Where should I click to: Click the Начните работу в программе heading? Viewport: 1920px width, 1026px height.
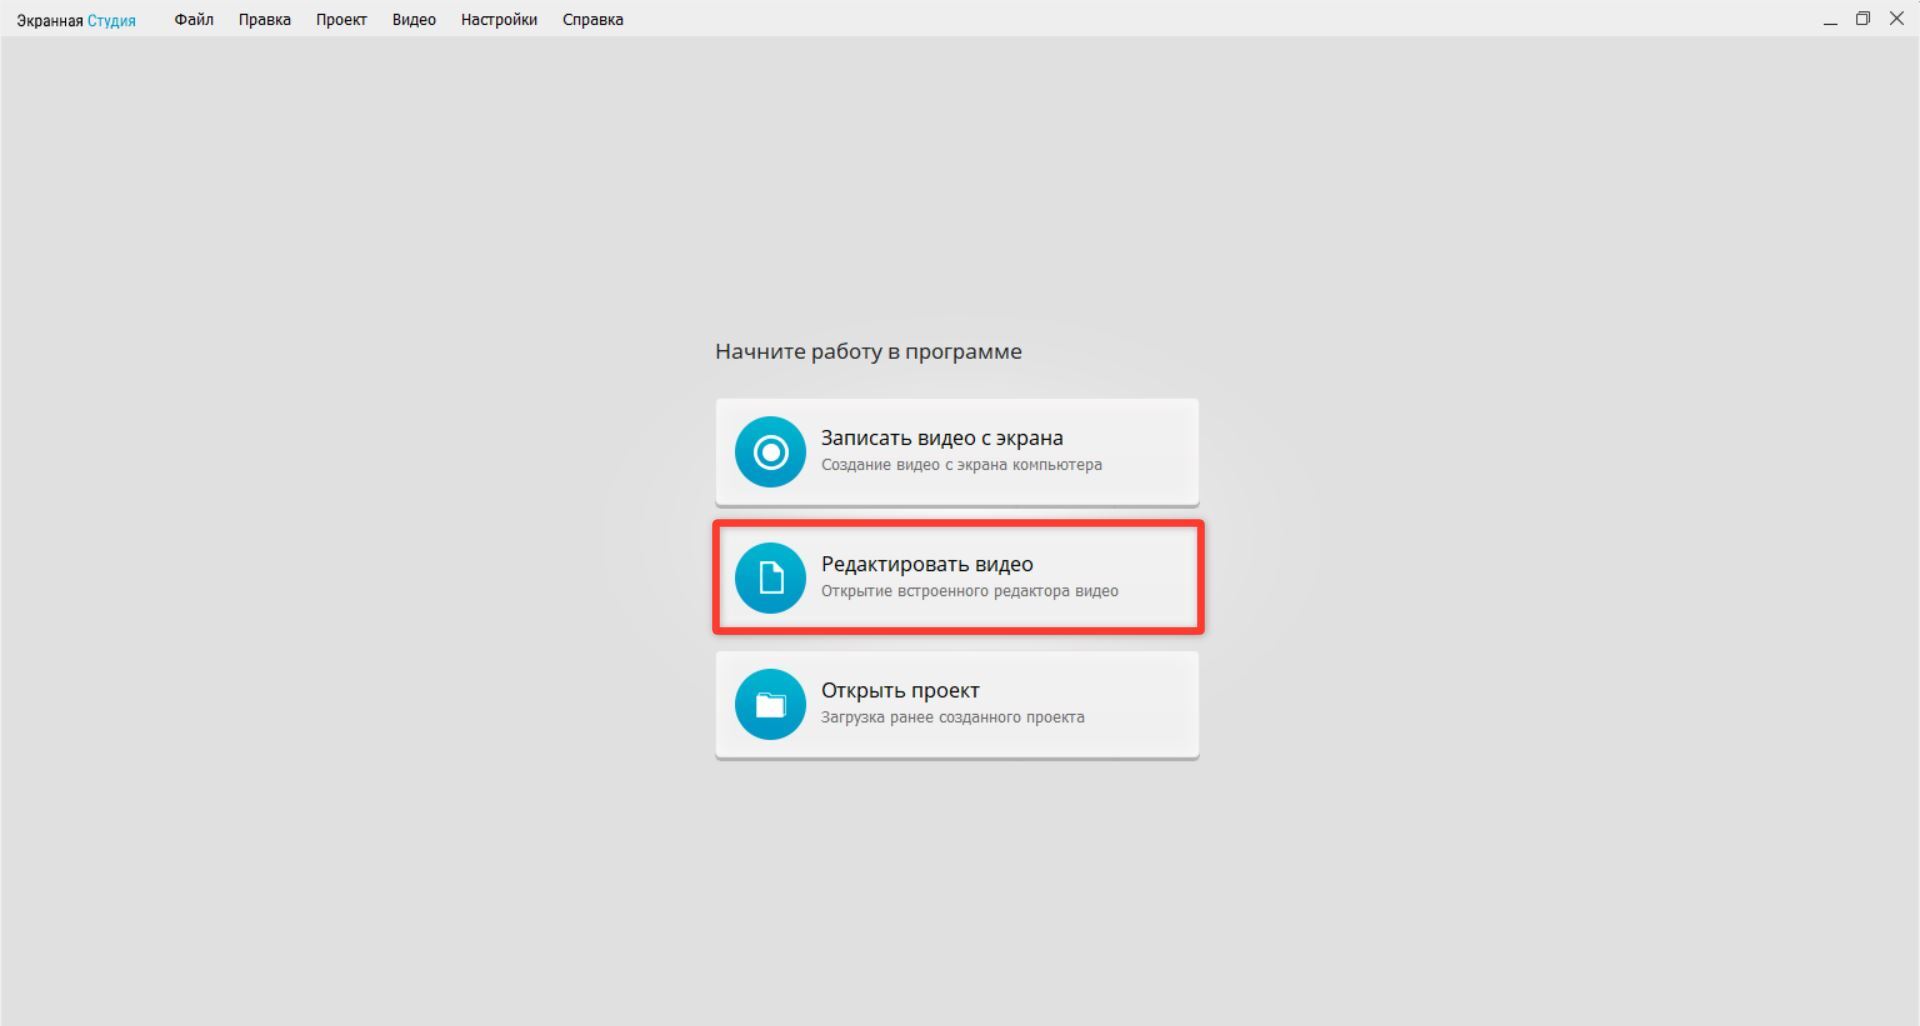click(868, 351)
